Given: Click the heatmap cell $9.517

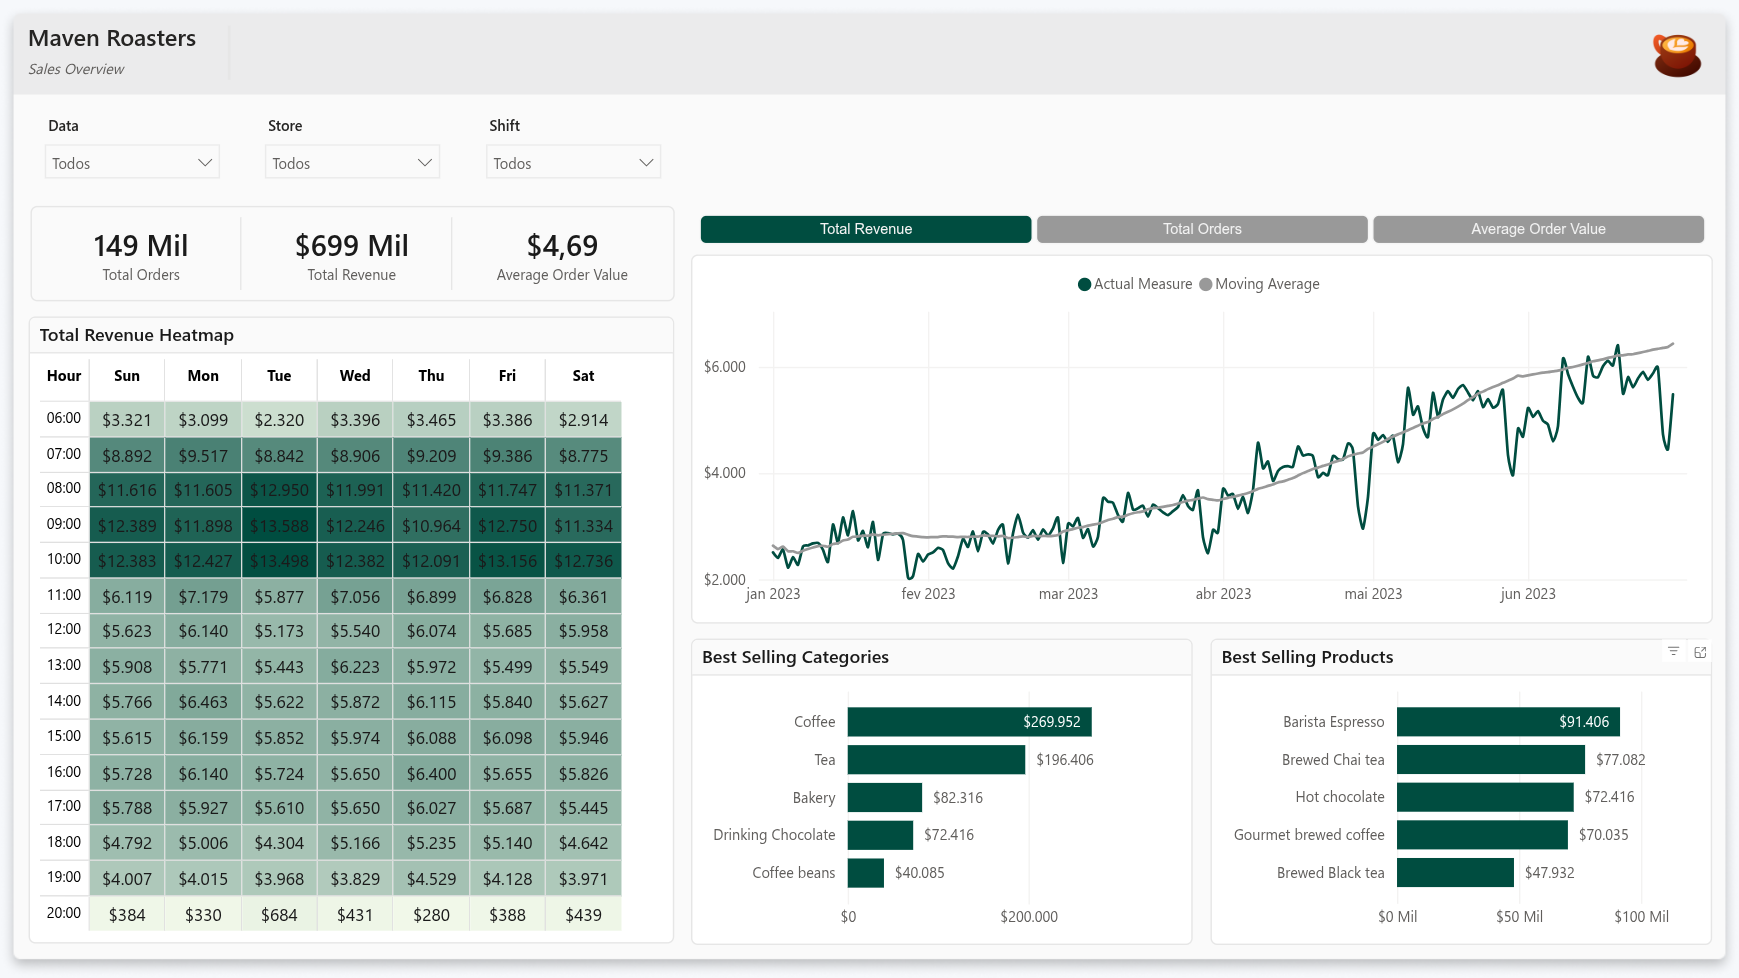Looking at the screenshot, I should [x=203, y=456].
